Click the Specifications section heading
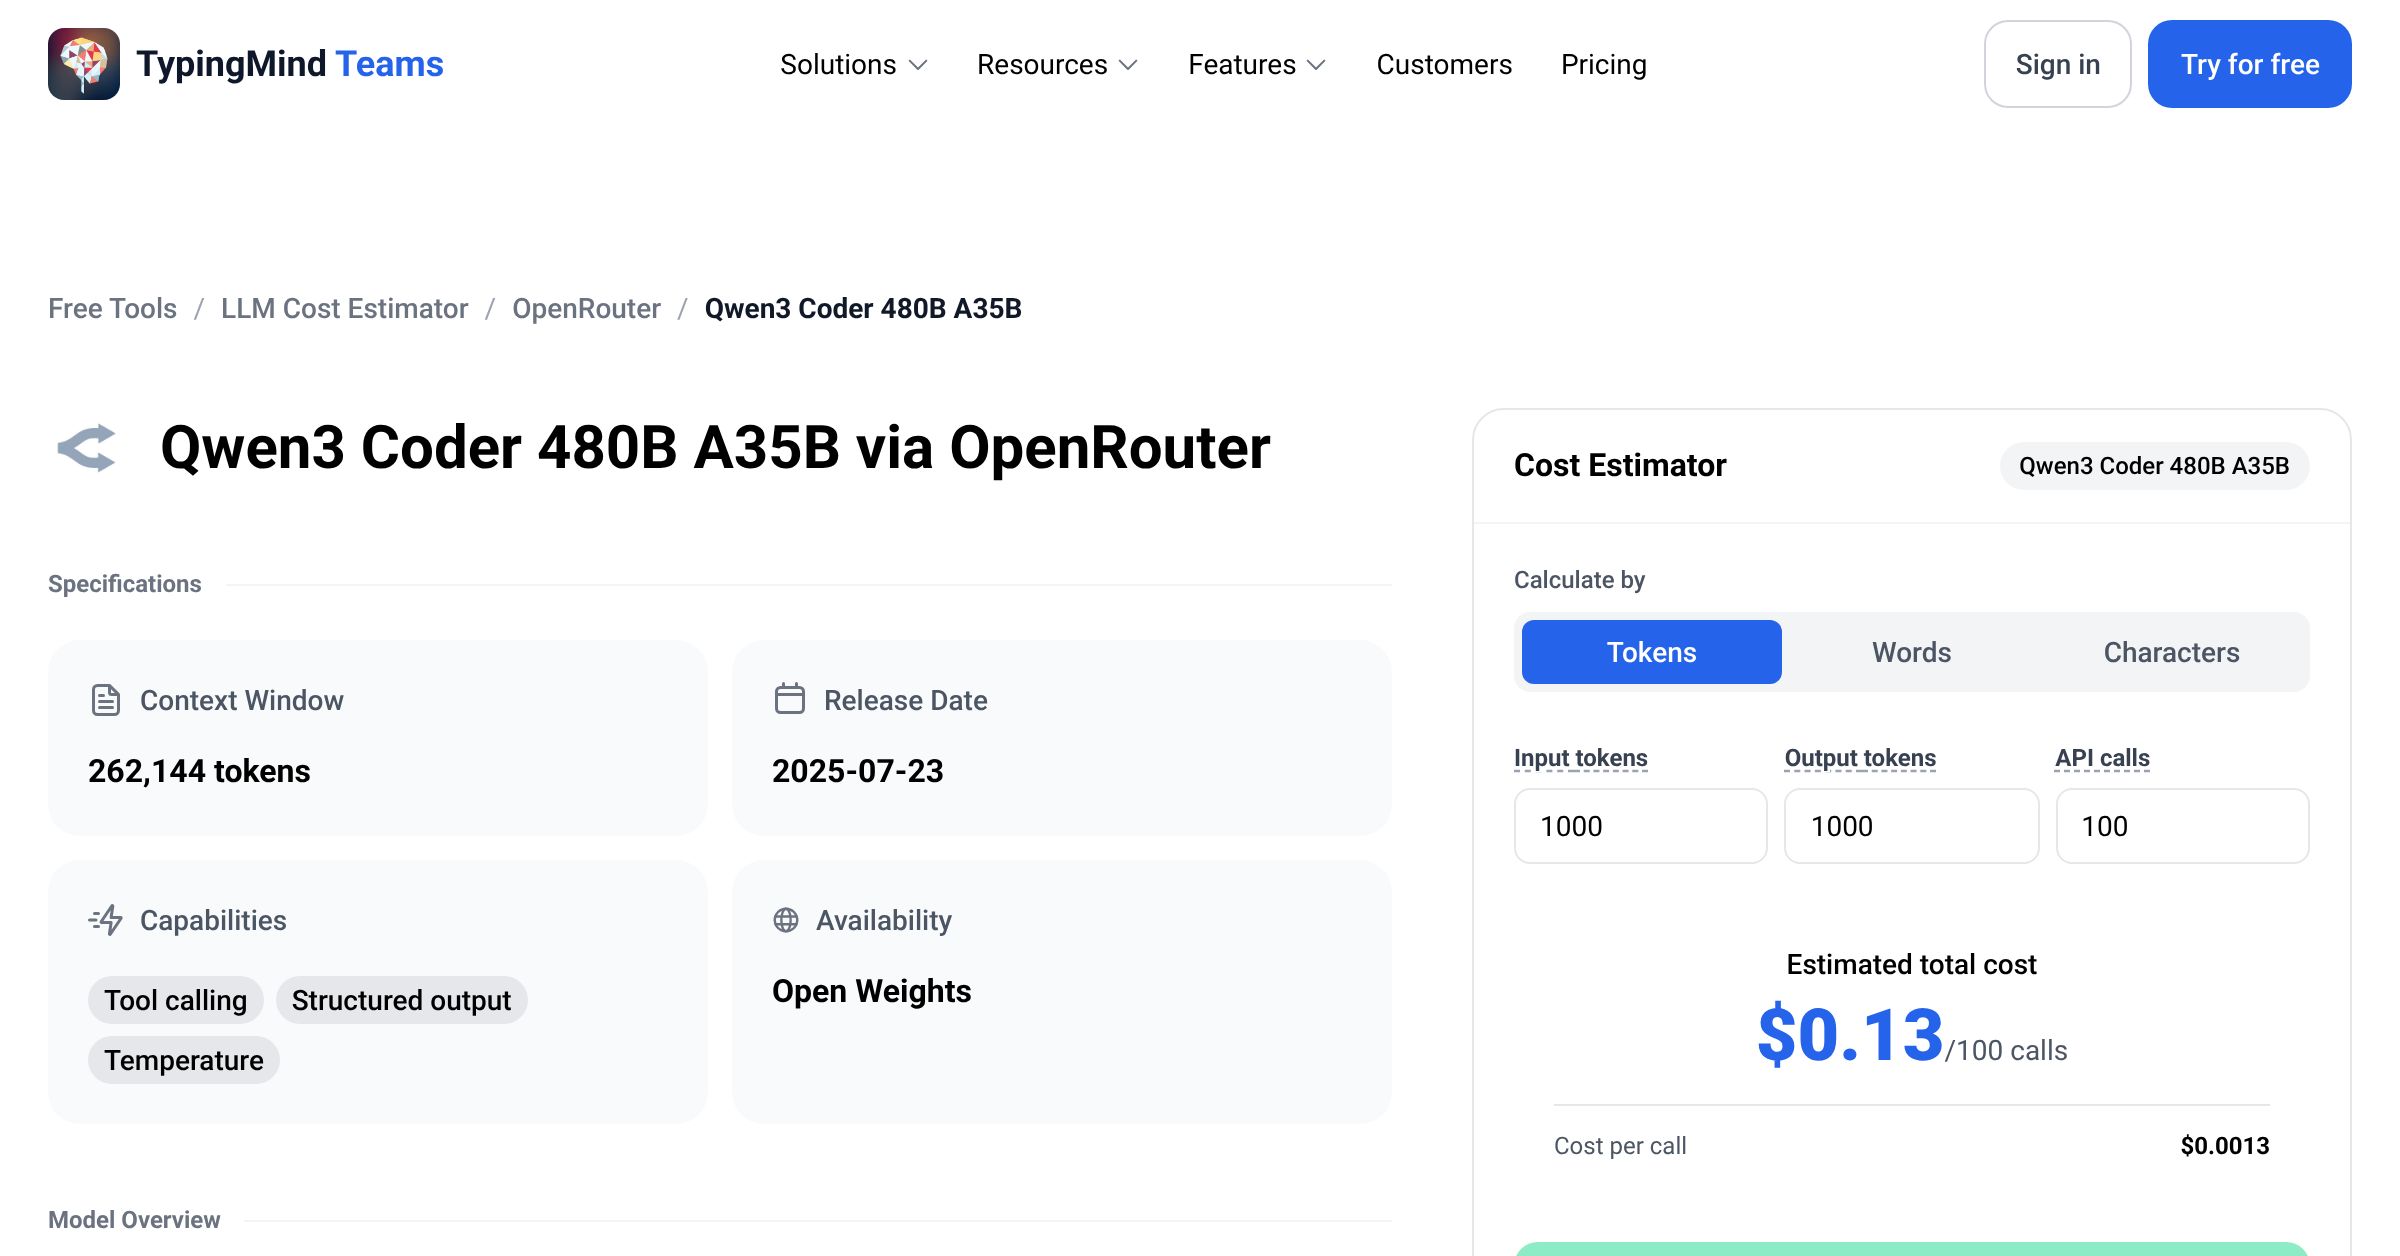 pyautogui.click(x=125, y=584)
